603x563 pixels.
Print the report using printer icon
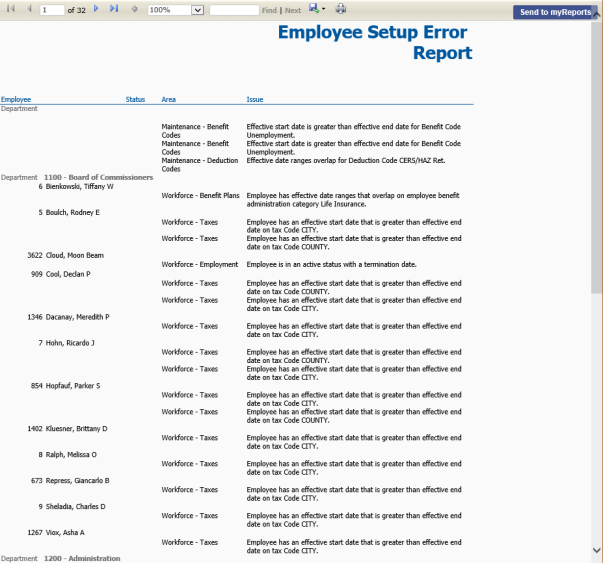pos(340,9)
